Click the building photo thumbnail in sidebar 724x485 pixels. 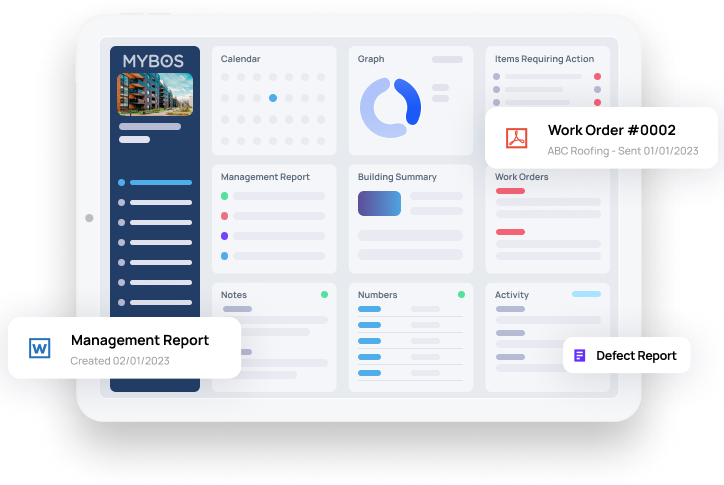click(x=155, y=94)
